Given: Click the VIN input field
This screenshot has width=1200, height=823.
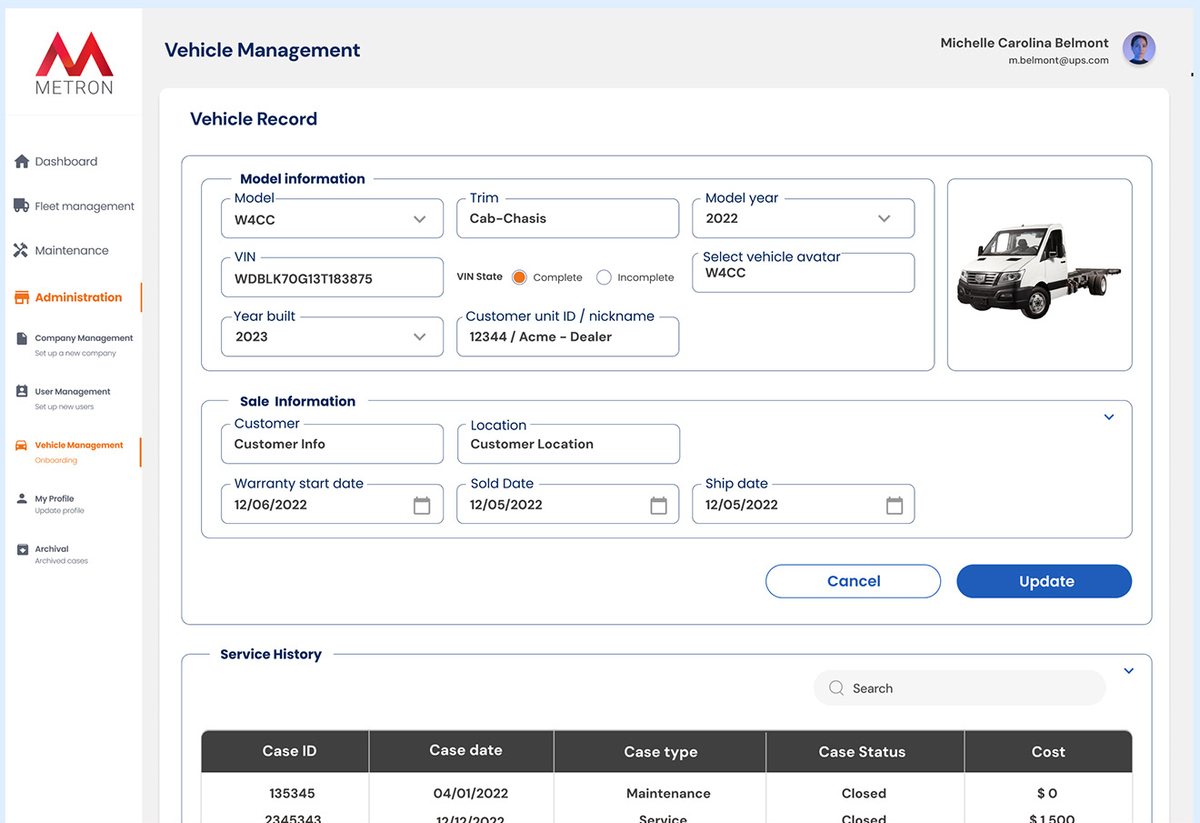Looking at the screenshot, I should 332,277.
